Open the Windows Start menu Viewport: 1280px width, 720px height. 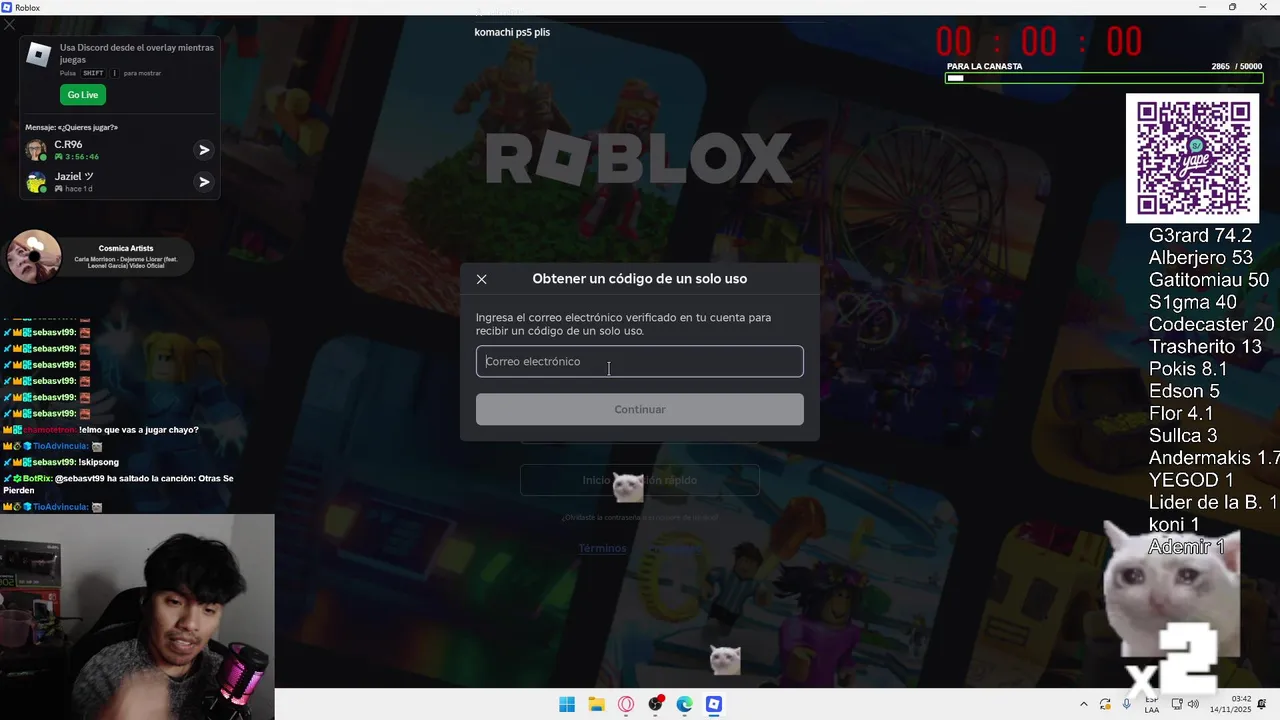point(567,704)
